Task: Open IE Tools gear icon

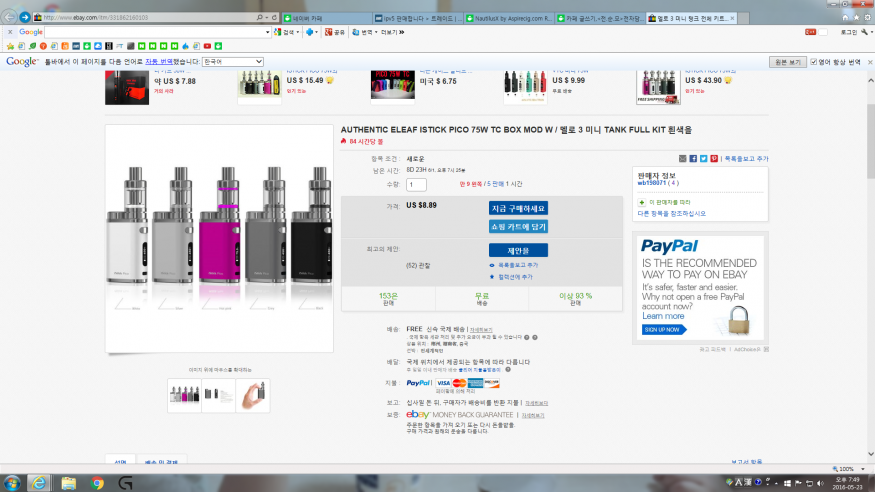Action: coord(867,18)
